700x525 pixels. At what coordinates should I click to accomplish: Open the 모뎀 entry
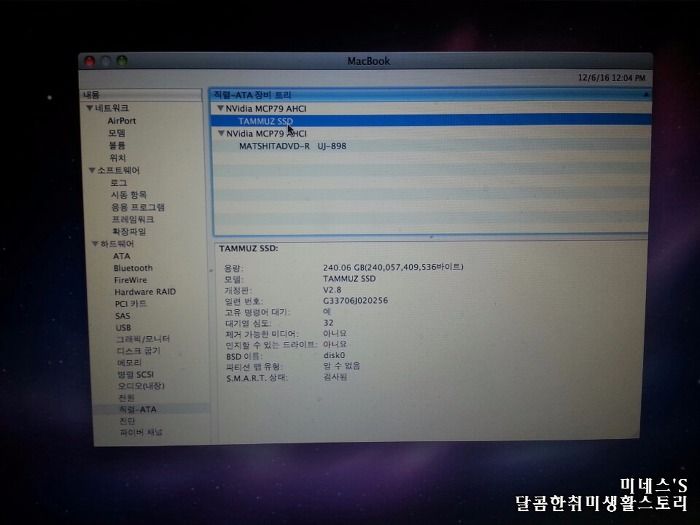click(x=117, y=133)
